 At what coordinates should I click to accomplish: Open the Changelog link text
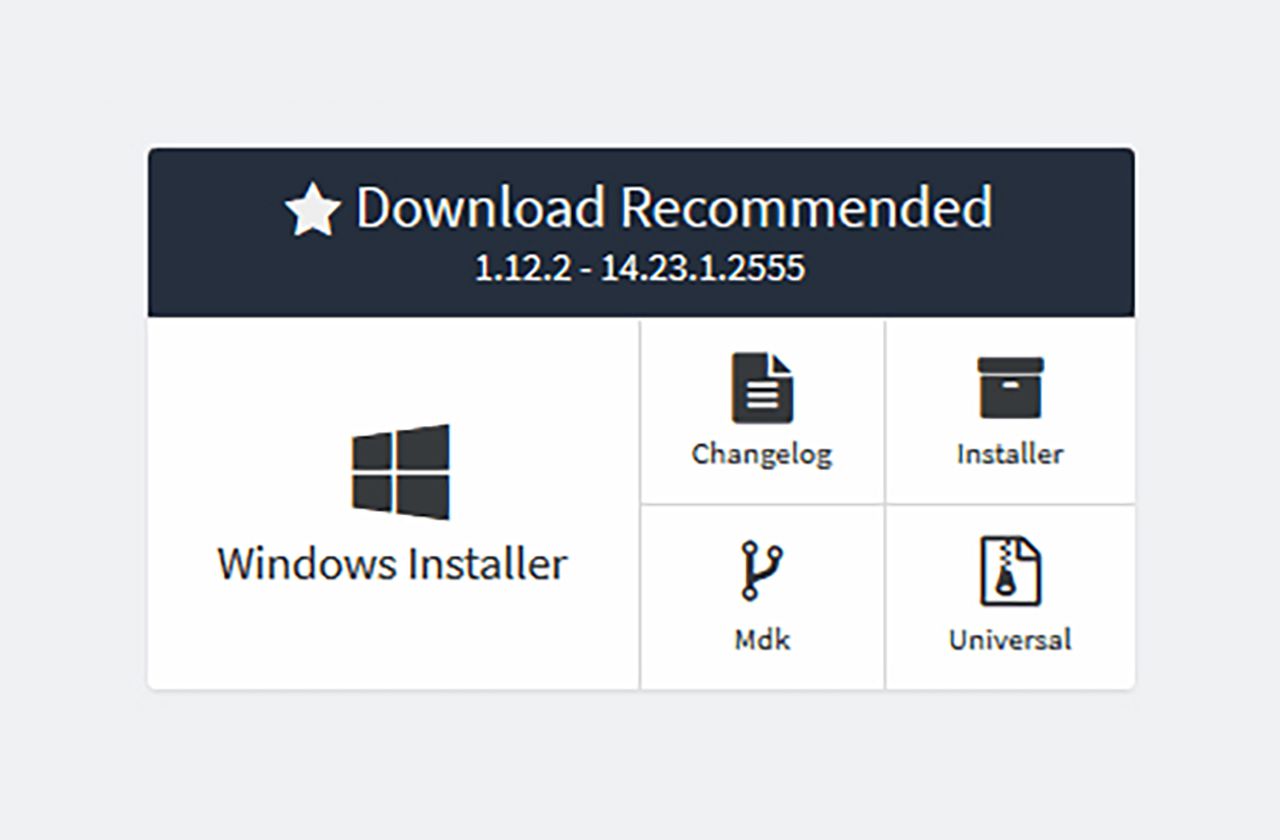762,454
